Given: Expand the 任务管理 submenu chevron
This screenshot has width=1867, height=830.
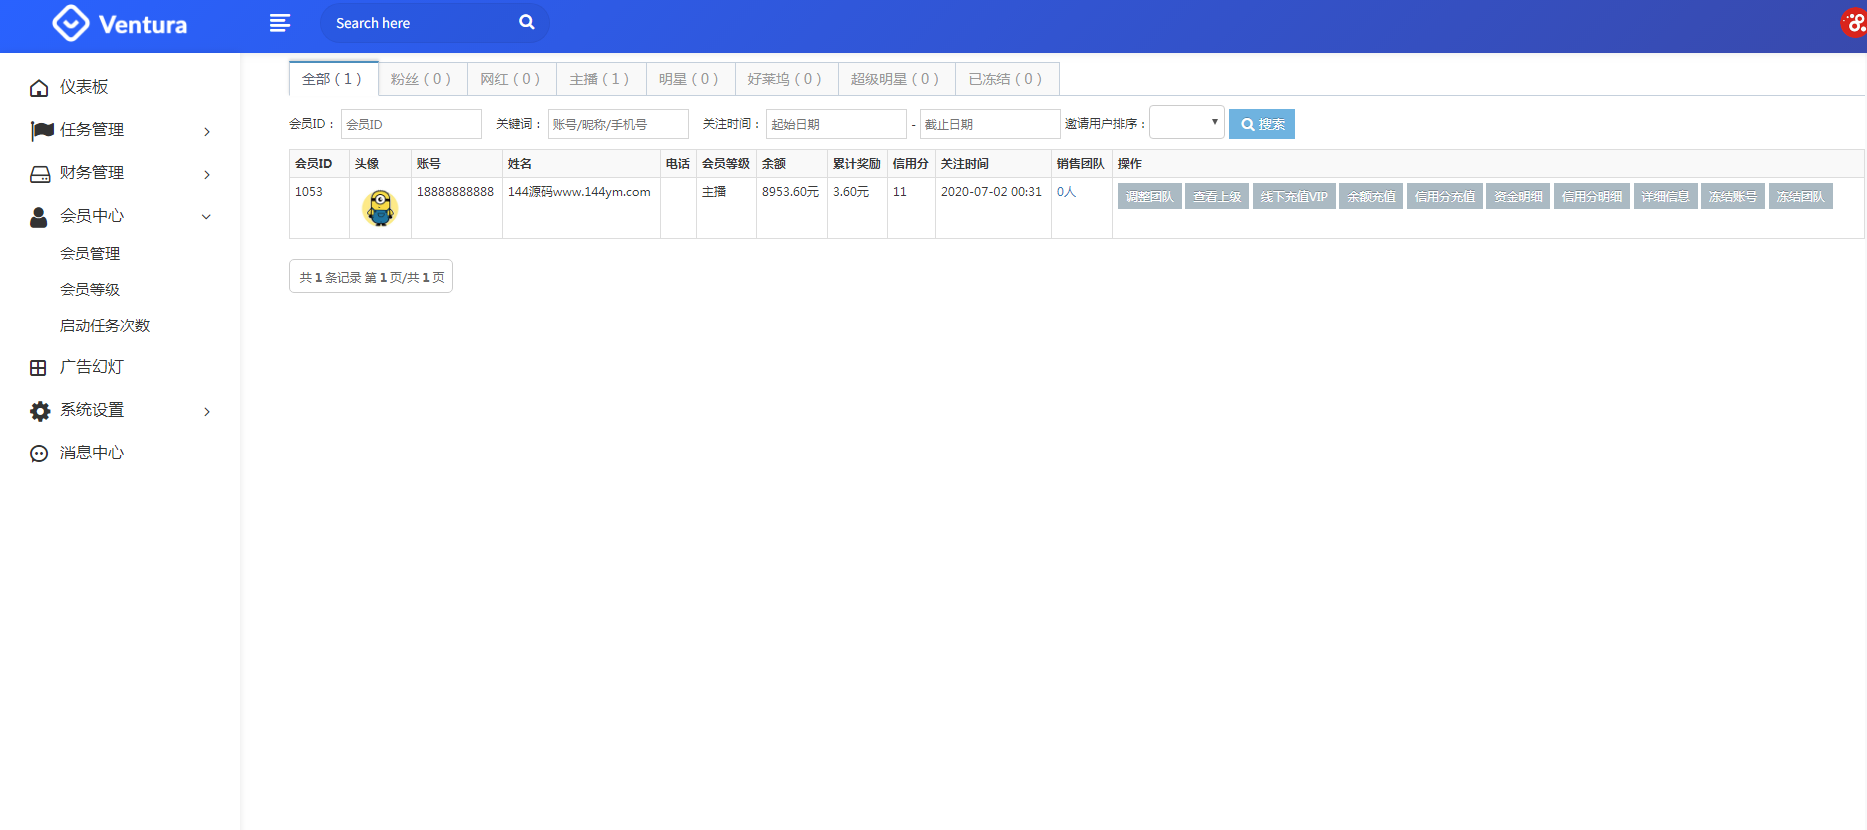Looking at the screenshot, I should click(x=207, y=131).
